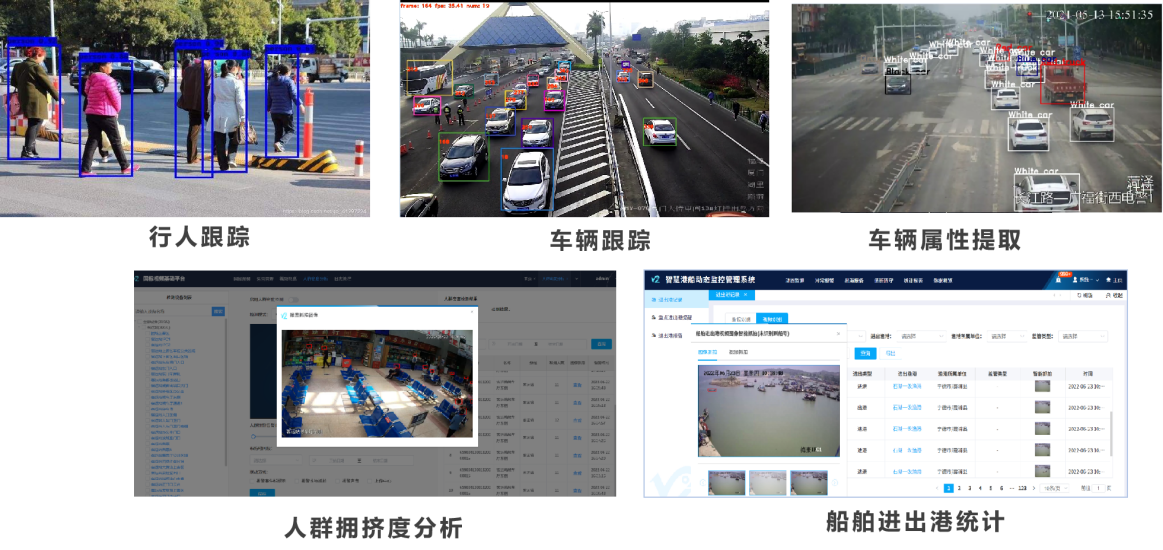This screenshot has width=1163, height=550.
Task: Switch to second tab in ship snapshot dialog
Action: tap(738, 353)
